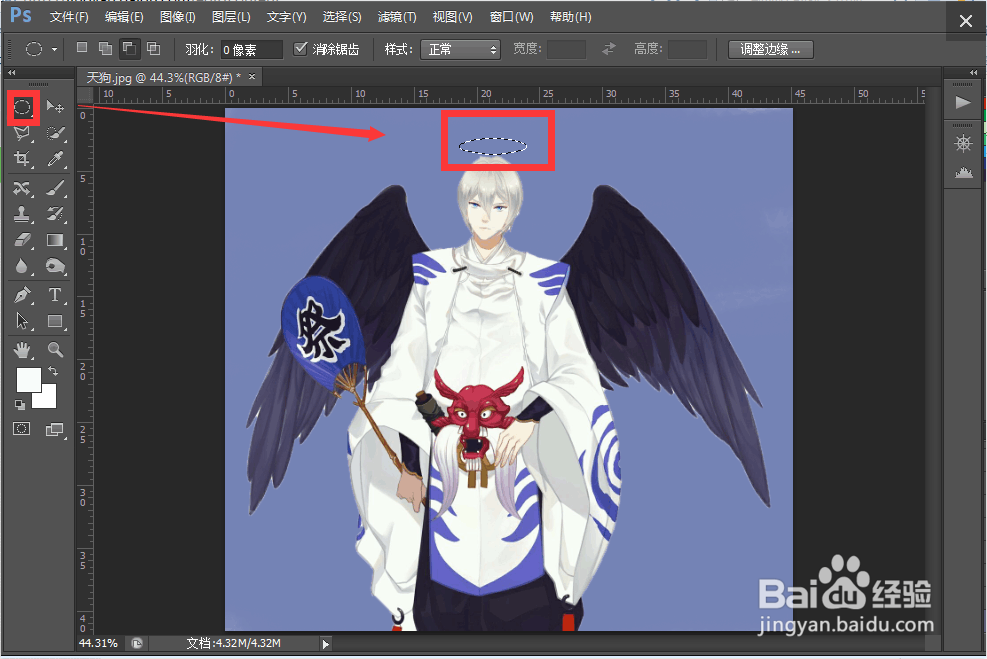Screen dimensions: 987x659
Task: Select the Gradient tool
Action: (55, 240)
